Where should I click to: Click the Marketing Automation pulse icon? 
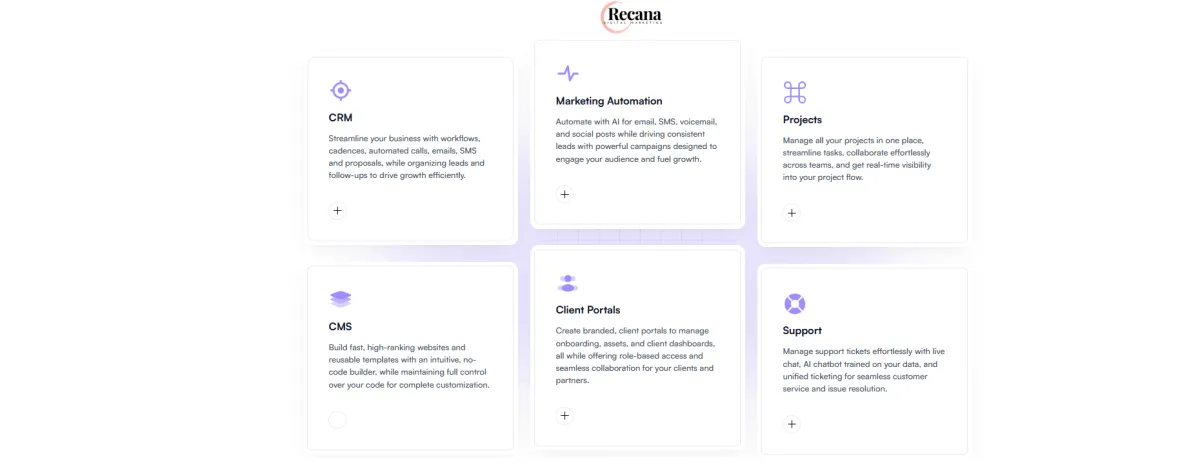567,73
